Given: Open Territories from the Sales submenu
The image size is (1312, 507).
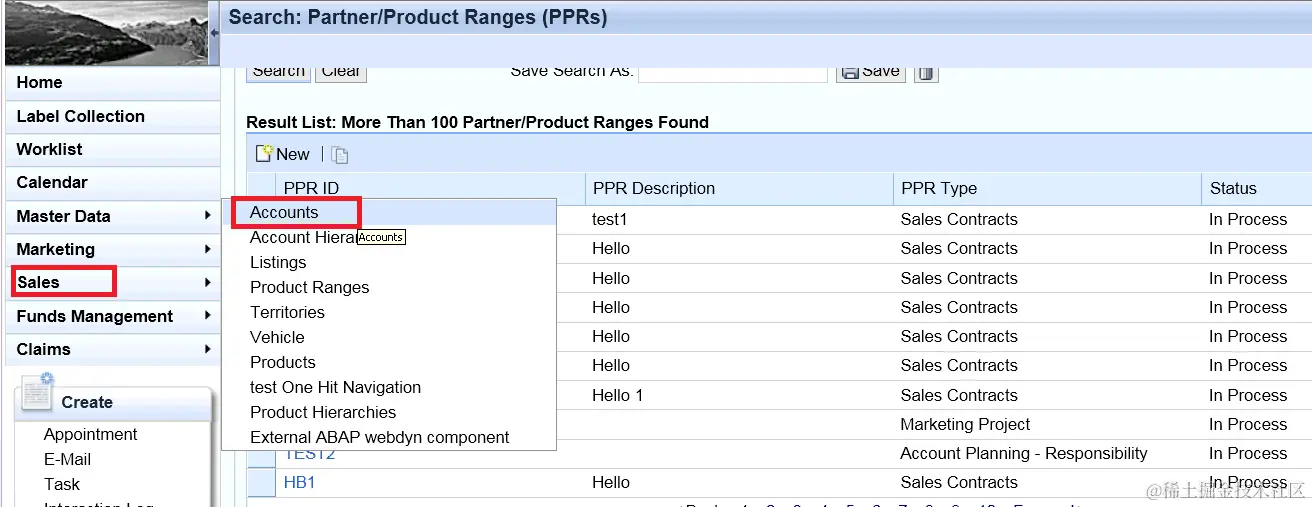Looking at the screenshot, I should click(x=287, y=312).
